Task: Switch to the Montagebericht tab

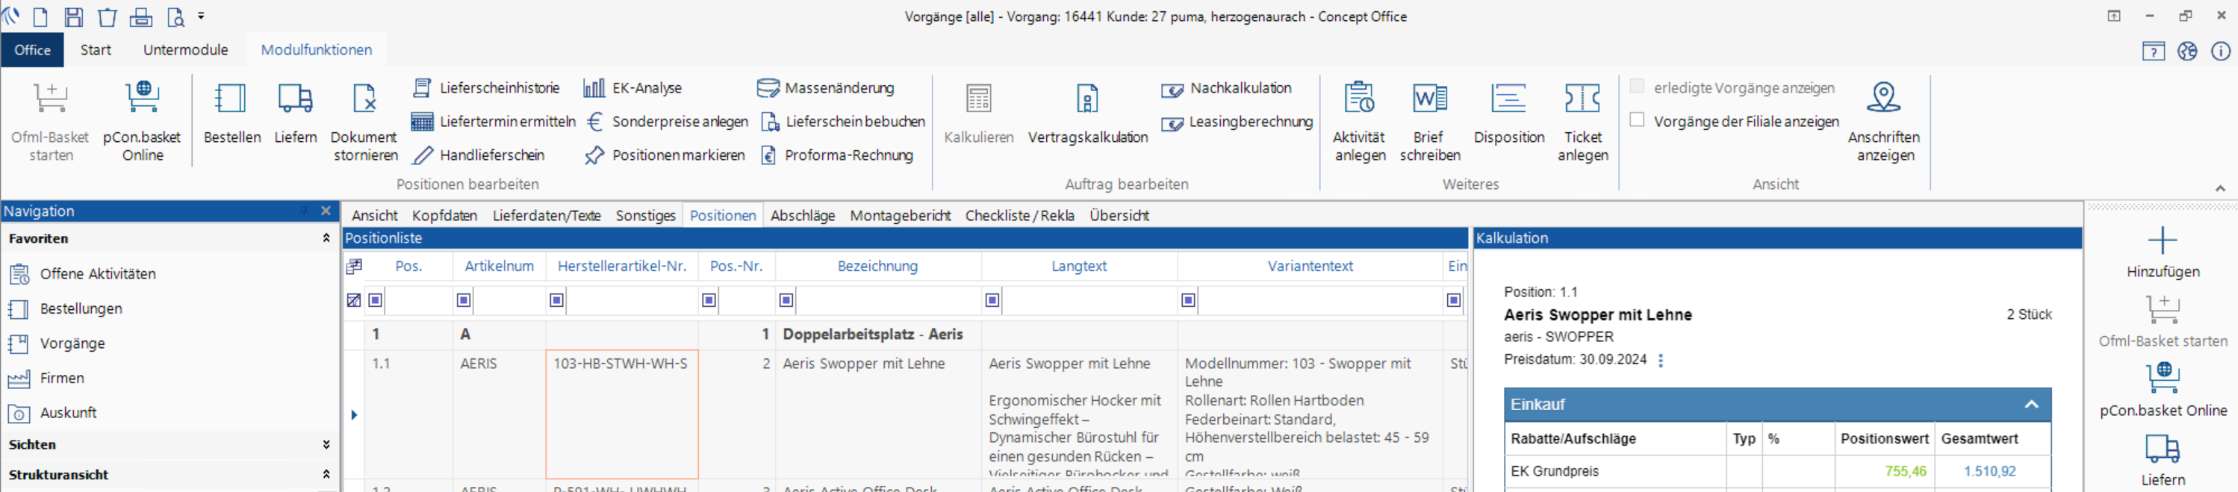Action: (900, 216)
